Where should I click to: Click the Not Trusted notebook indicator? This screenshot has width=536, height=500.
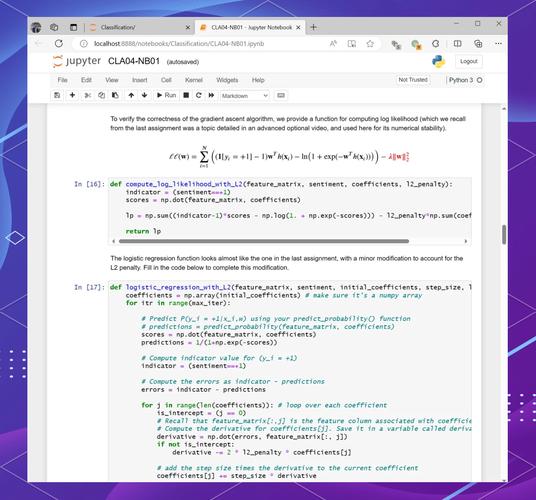(413, 80)
